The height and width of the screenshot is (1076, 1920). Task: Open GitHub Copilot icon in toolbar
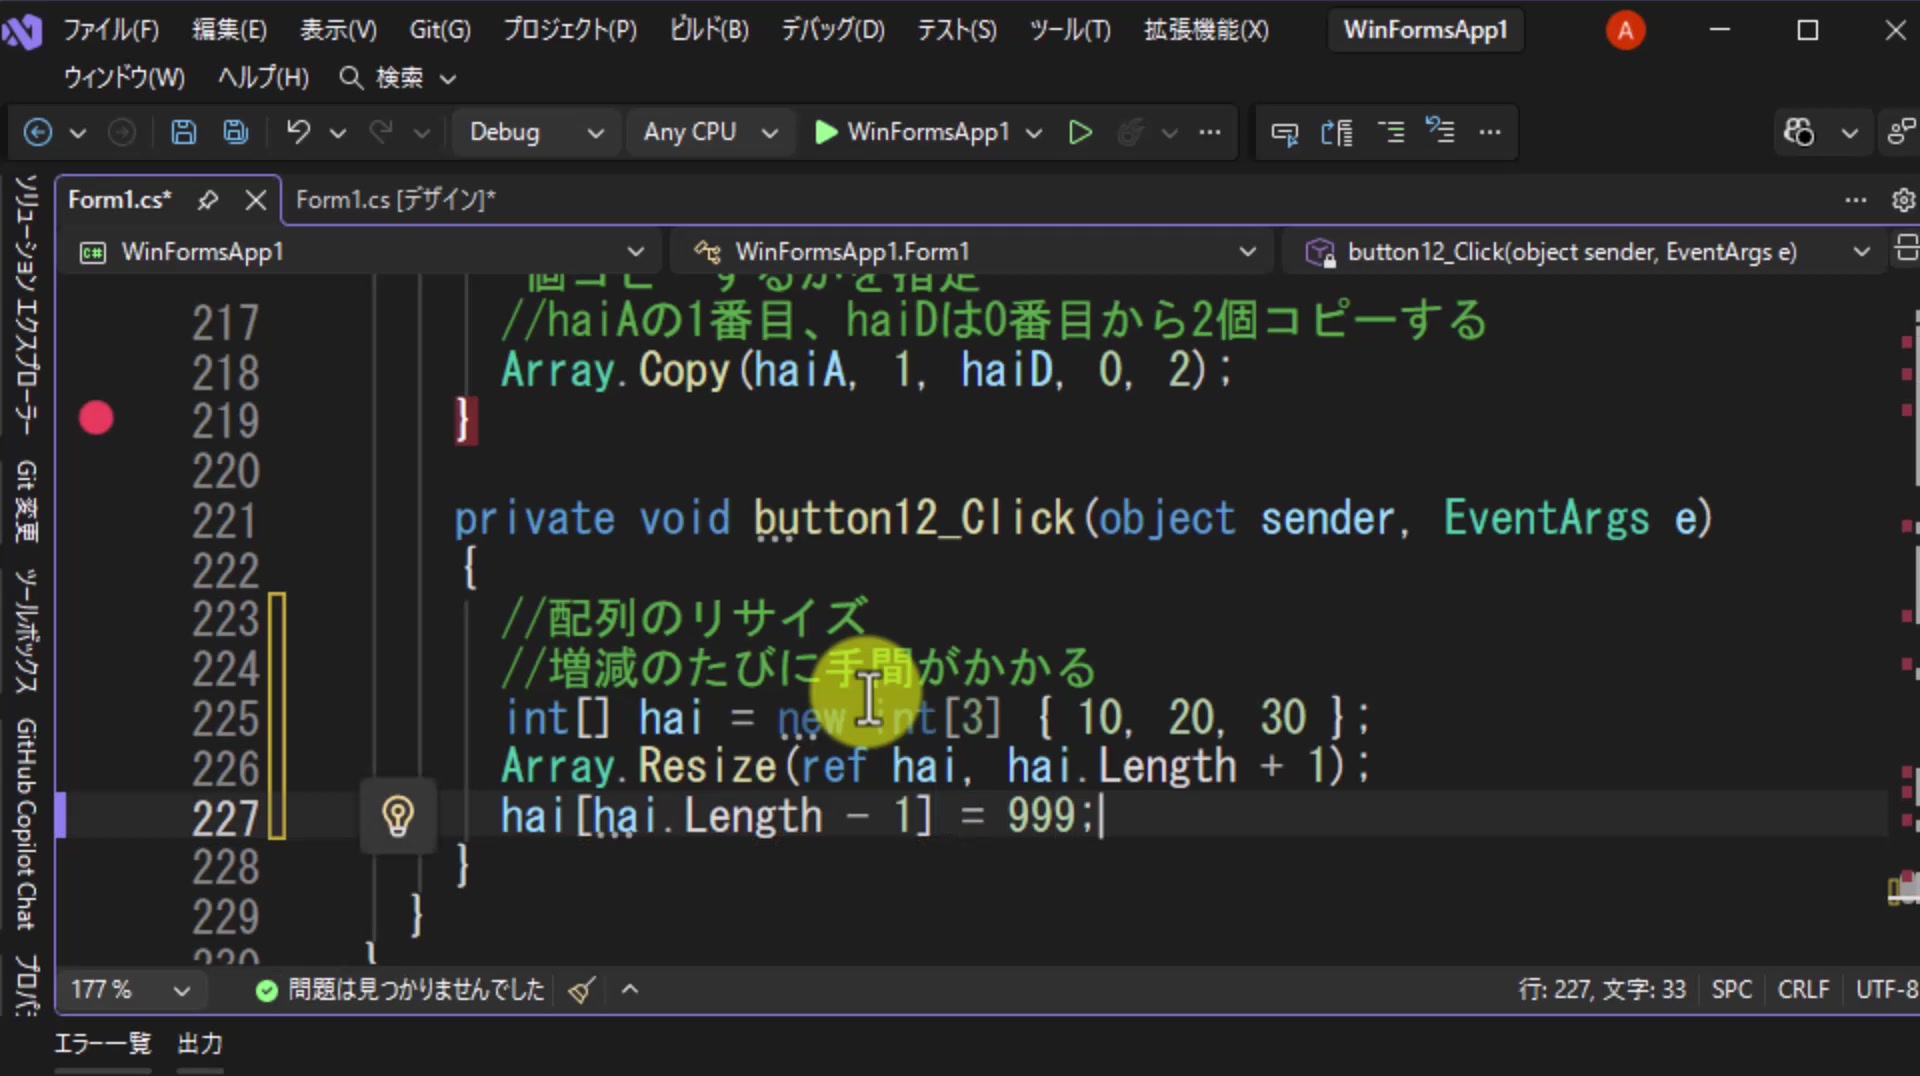1799,132
